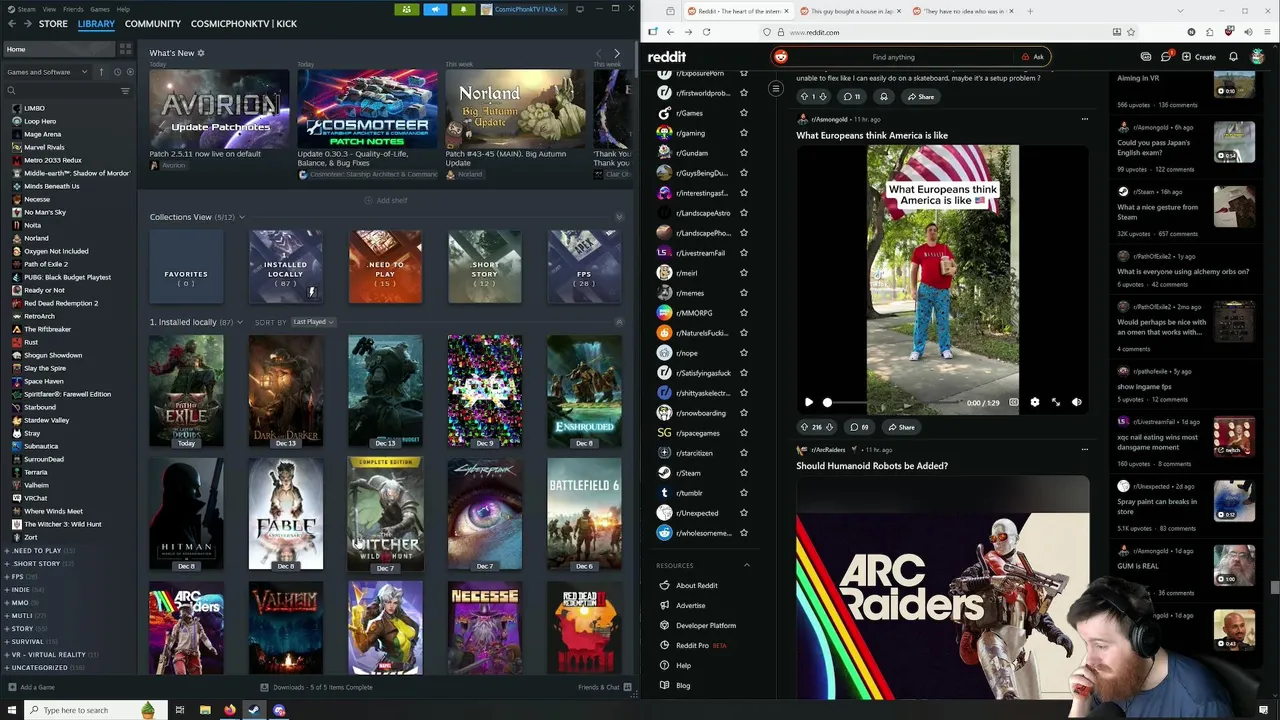Toggle favorite star for r/Gundam
1280x720 pixels.
[743, 153]
